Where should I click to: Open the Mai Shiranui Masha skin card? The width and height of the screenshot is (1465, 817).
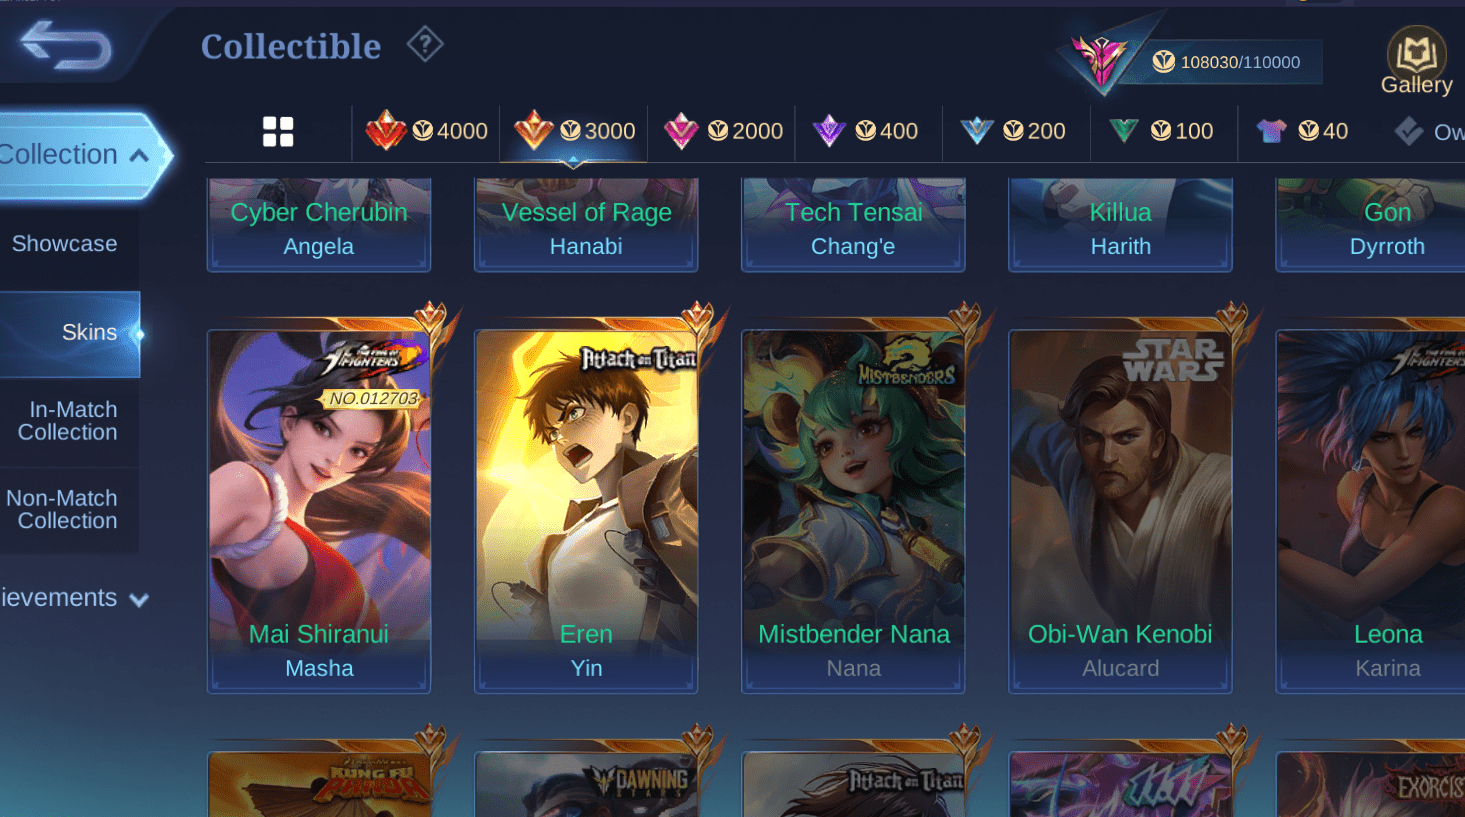[319, 510]
